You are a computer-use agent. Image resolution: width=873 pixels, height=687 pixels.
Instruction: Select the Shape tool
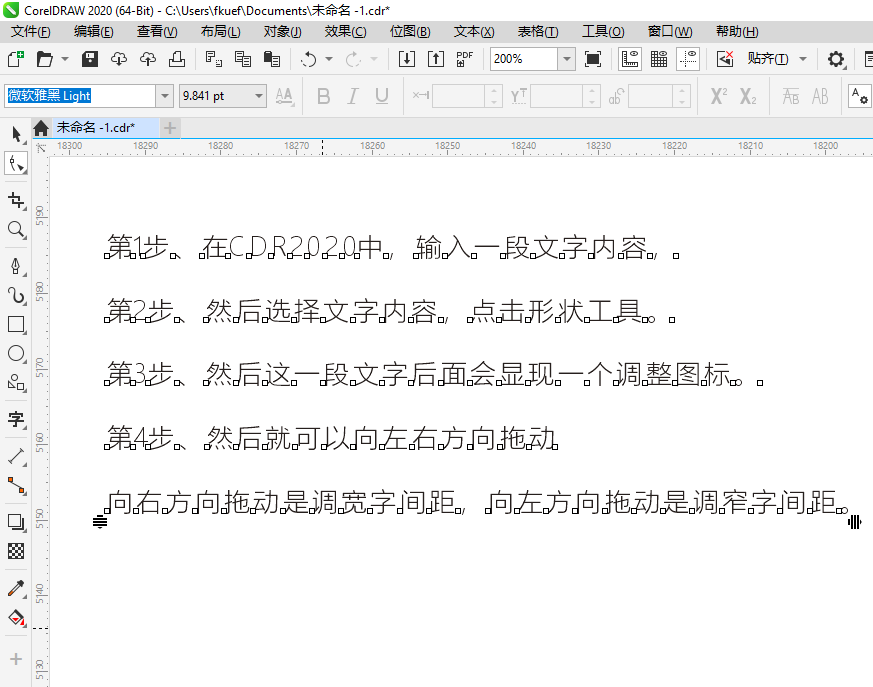point(16,164)
